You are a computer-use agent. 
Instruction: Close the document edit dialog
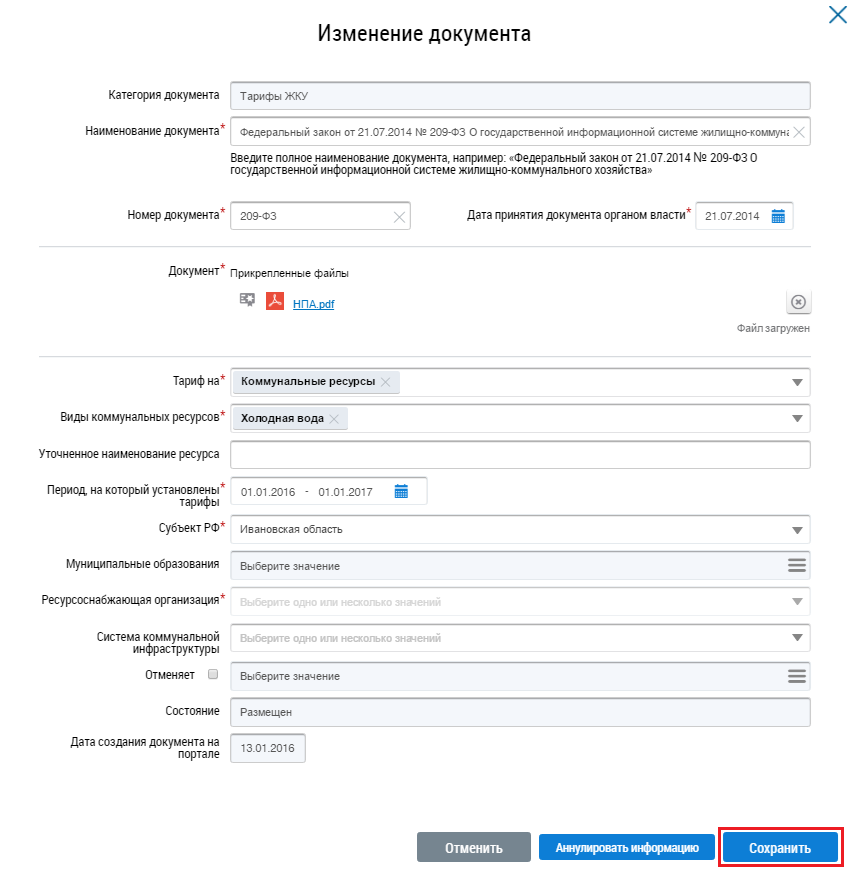[x=836, y=15]
